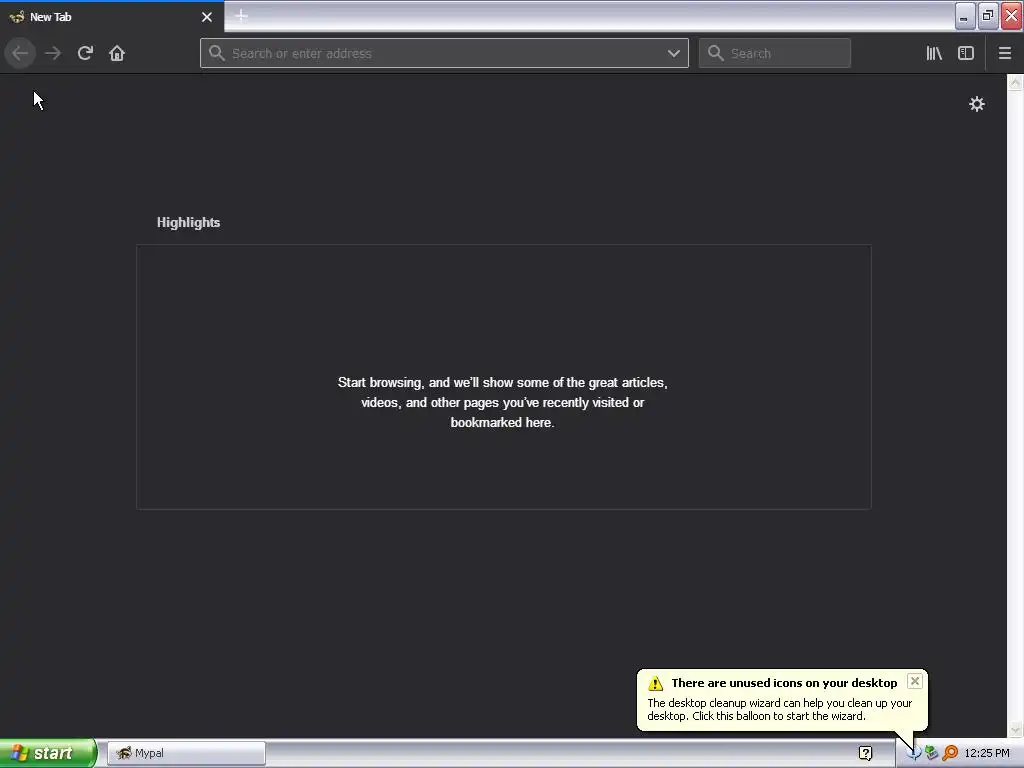Select the New Tab tab
This screenshot has width=1024, height=768.
pos(112,17)
